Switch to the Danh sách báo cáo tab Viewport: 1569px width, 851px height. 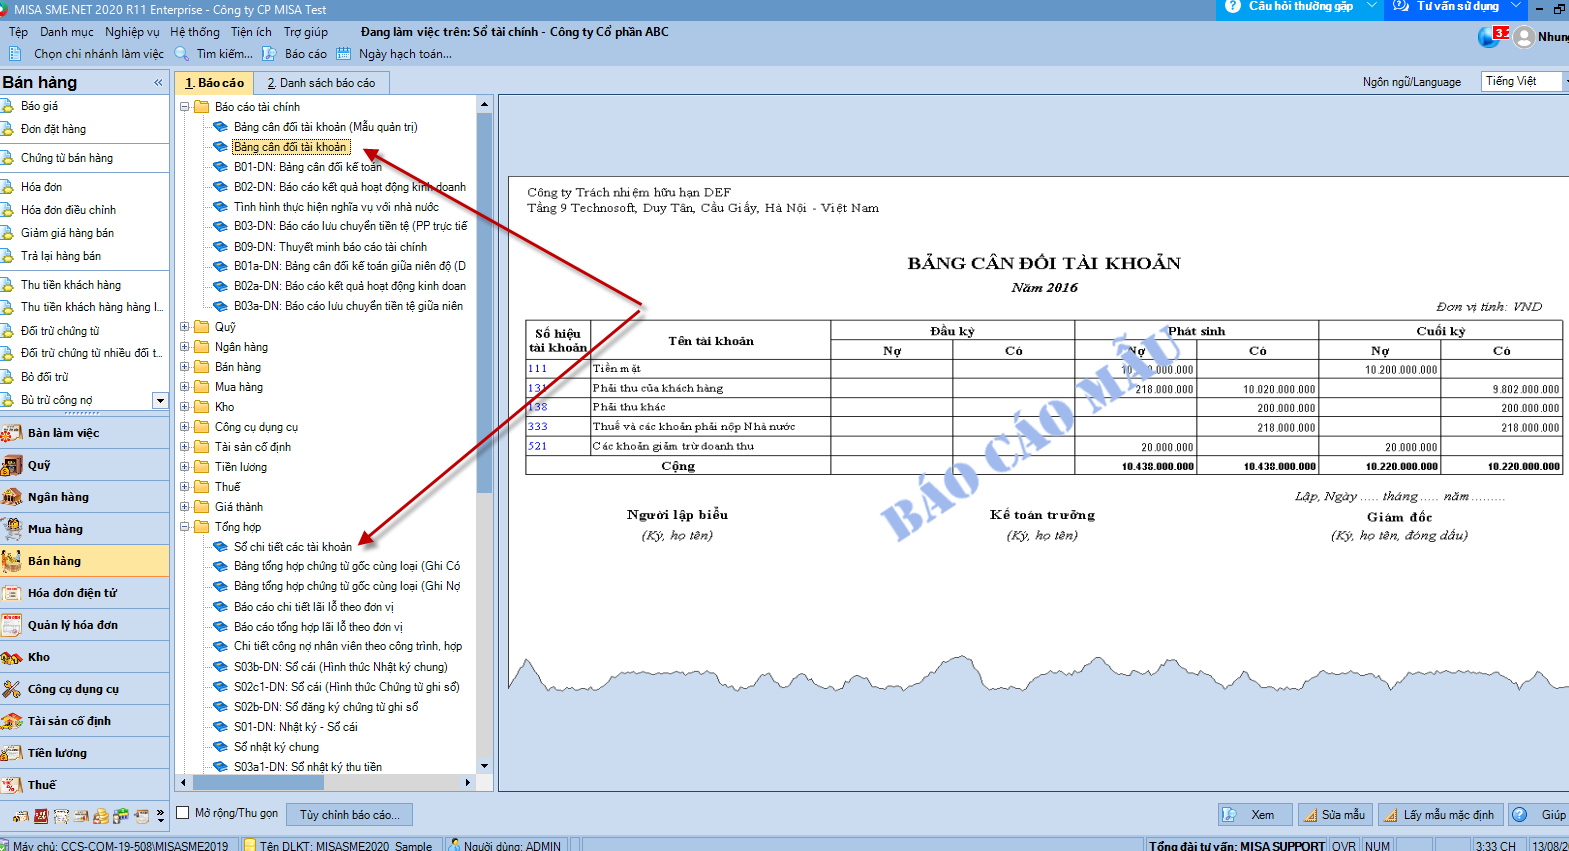(x=321, y=83)
